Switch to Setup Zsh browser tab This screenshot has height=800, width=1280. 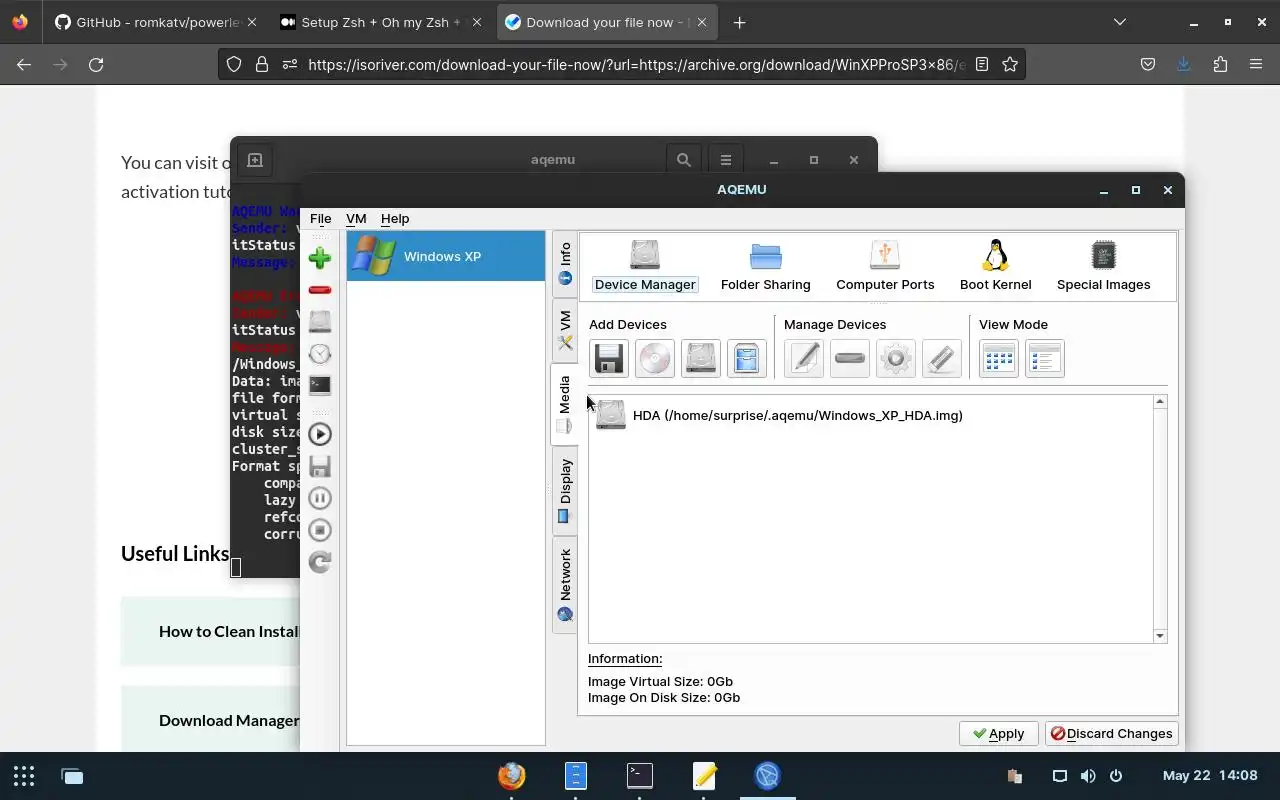pyautogui.click(x=381, y=22)
